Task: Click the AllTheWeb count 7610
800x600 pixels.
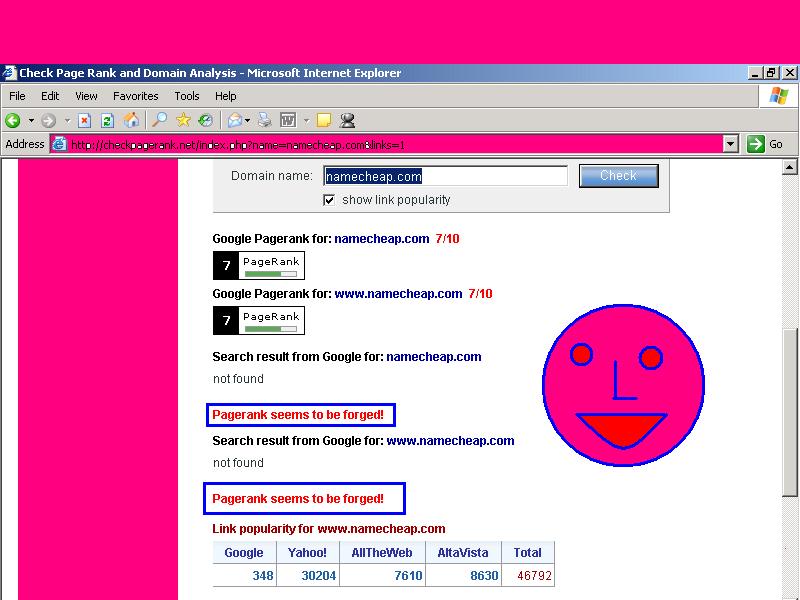Action: (408, 576)
